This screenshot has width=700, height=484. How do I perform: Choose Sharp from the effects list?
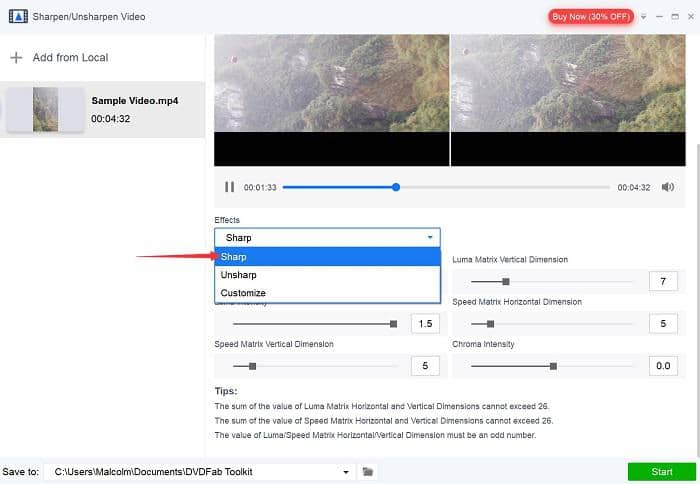click(327, 257)
